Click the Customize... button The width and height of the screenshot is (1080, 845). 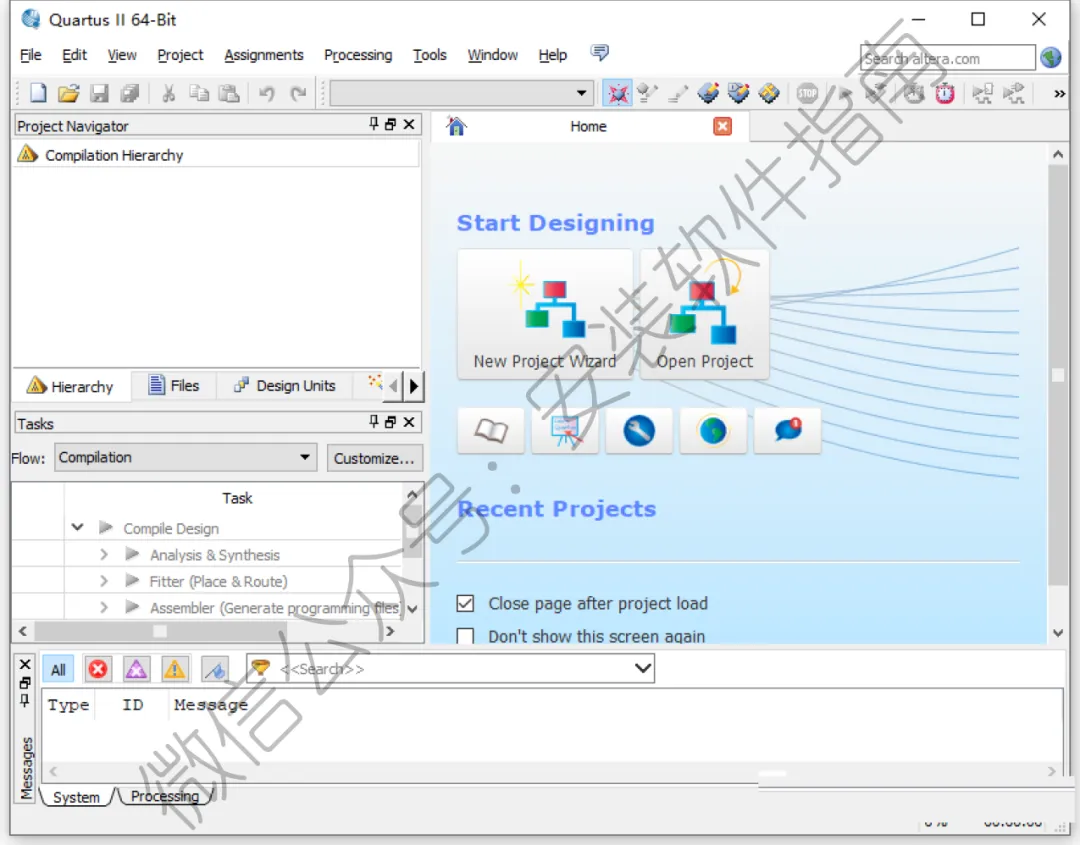374,458
